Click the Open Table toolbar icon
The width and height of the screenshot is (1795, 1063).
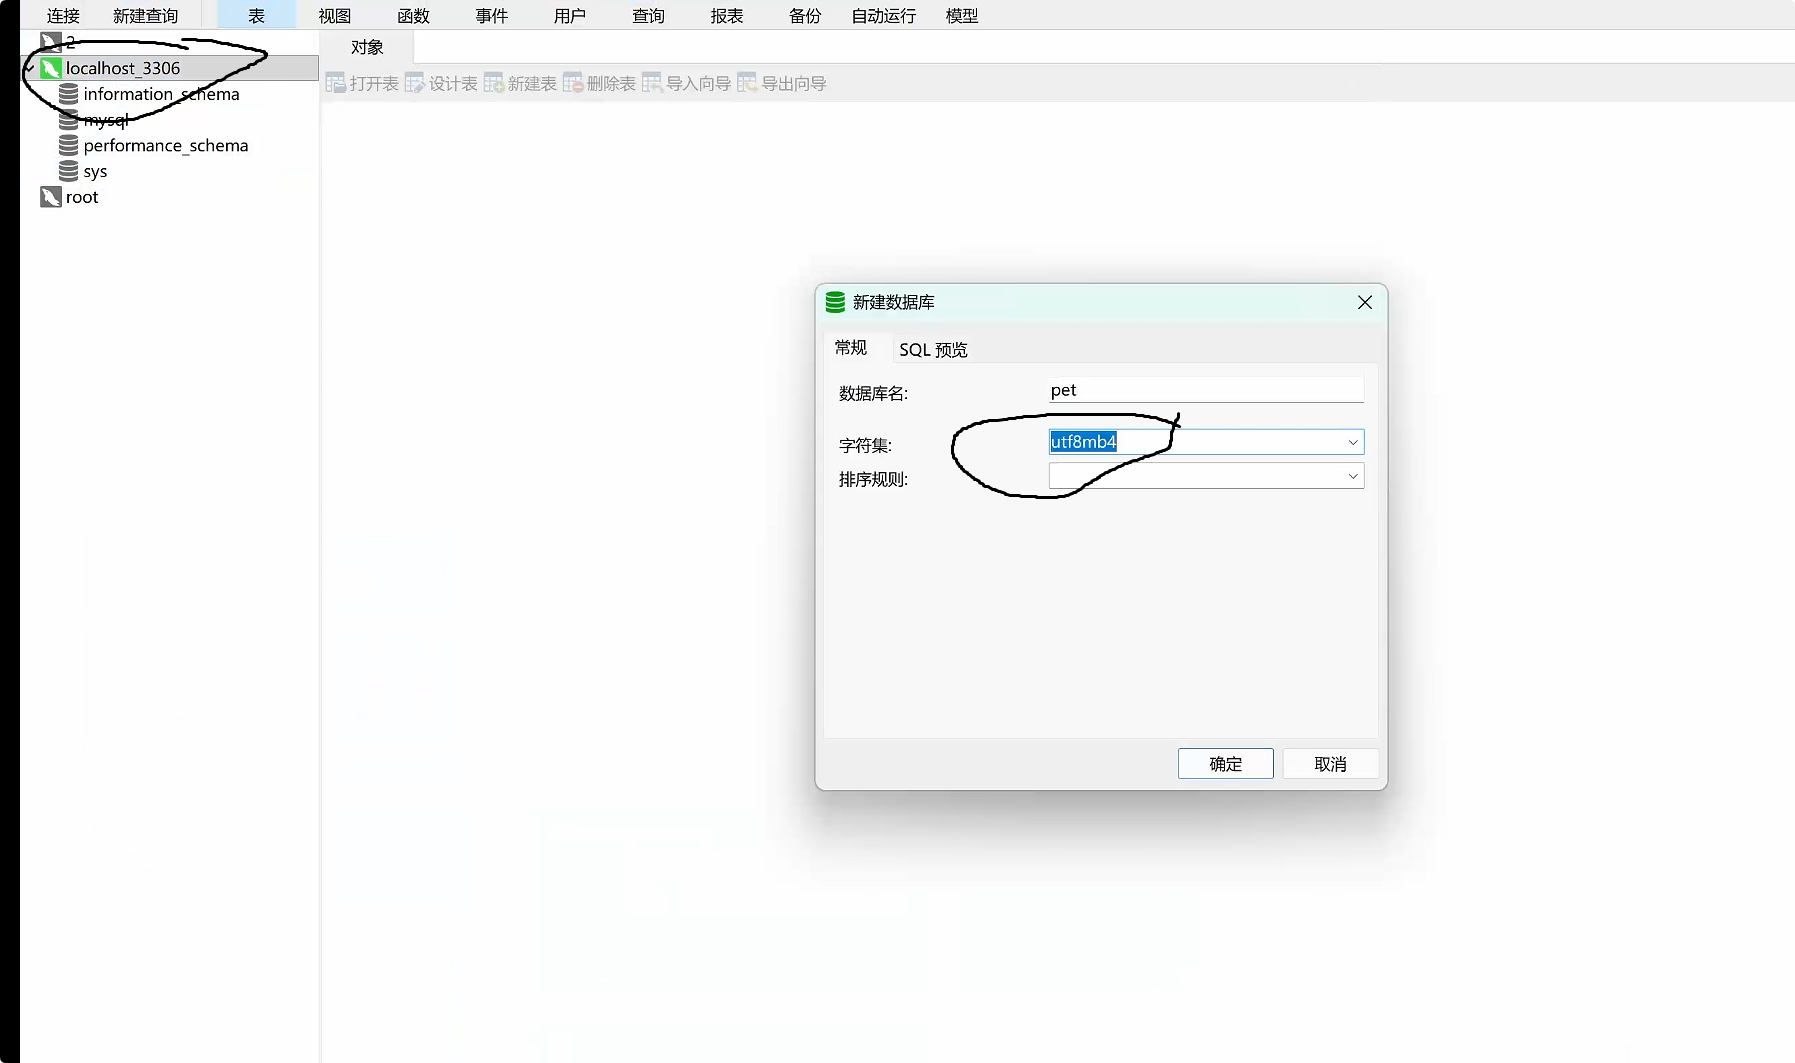point(336,83)
